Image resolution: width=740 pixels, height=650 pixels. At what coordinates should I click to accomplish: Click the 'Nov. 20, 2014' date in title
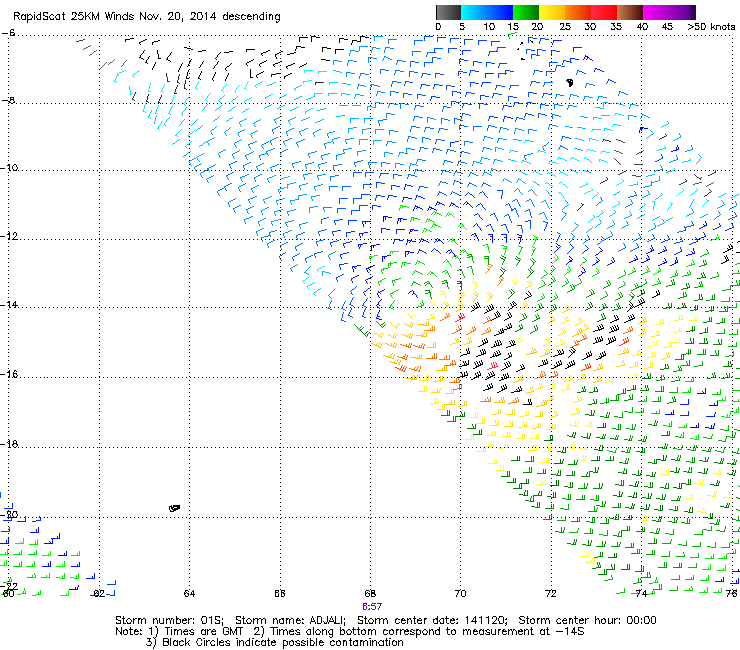tap(178, 17)
